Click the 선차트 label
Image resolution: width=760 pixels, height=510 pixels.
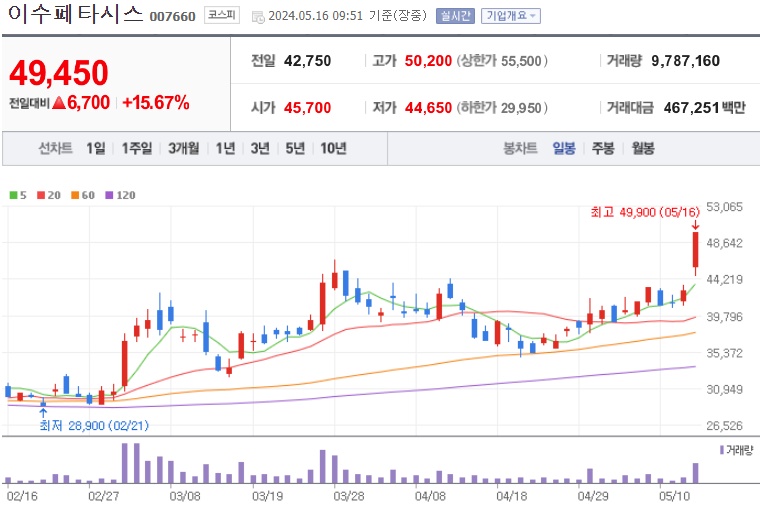pyautogui.click(x=56, y=148)
